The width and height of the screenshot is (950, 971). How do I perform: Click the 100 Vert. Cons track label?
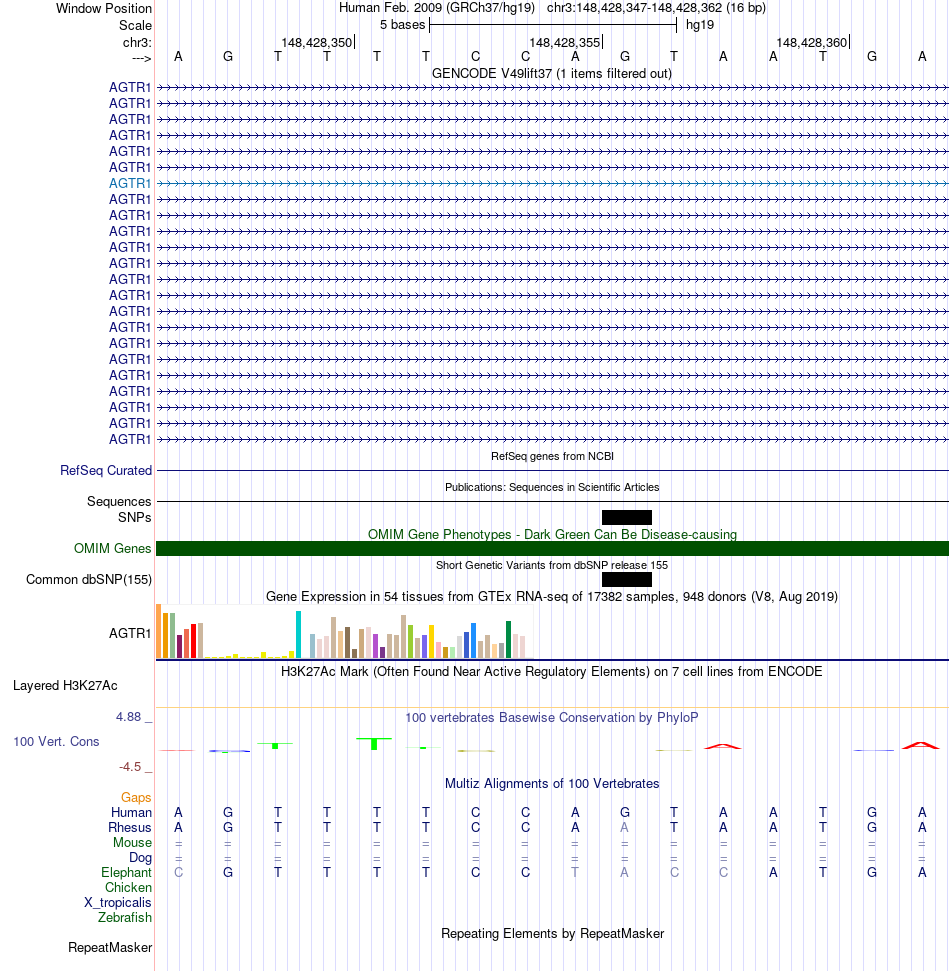(56, 742)
